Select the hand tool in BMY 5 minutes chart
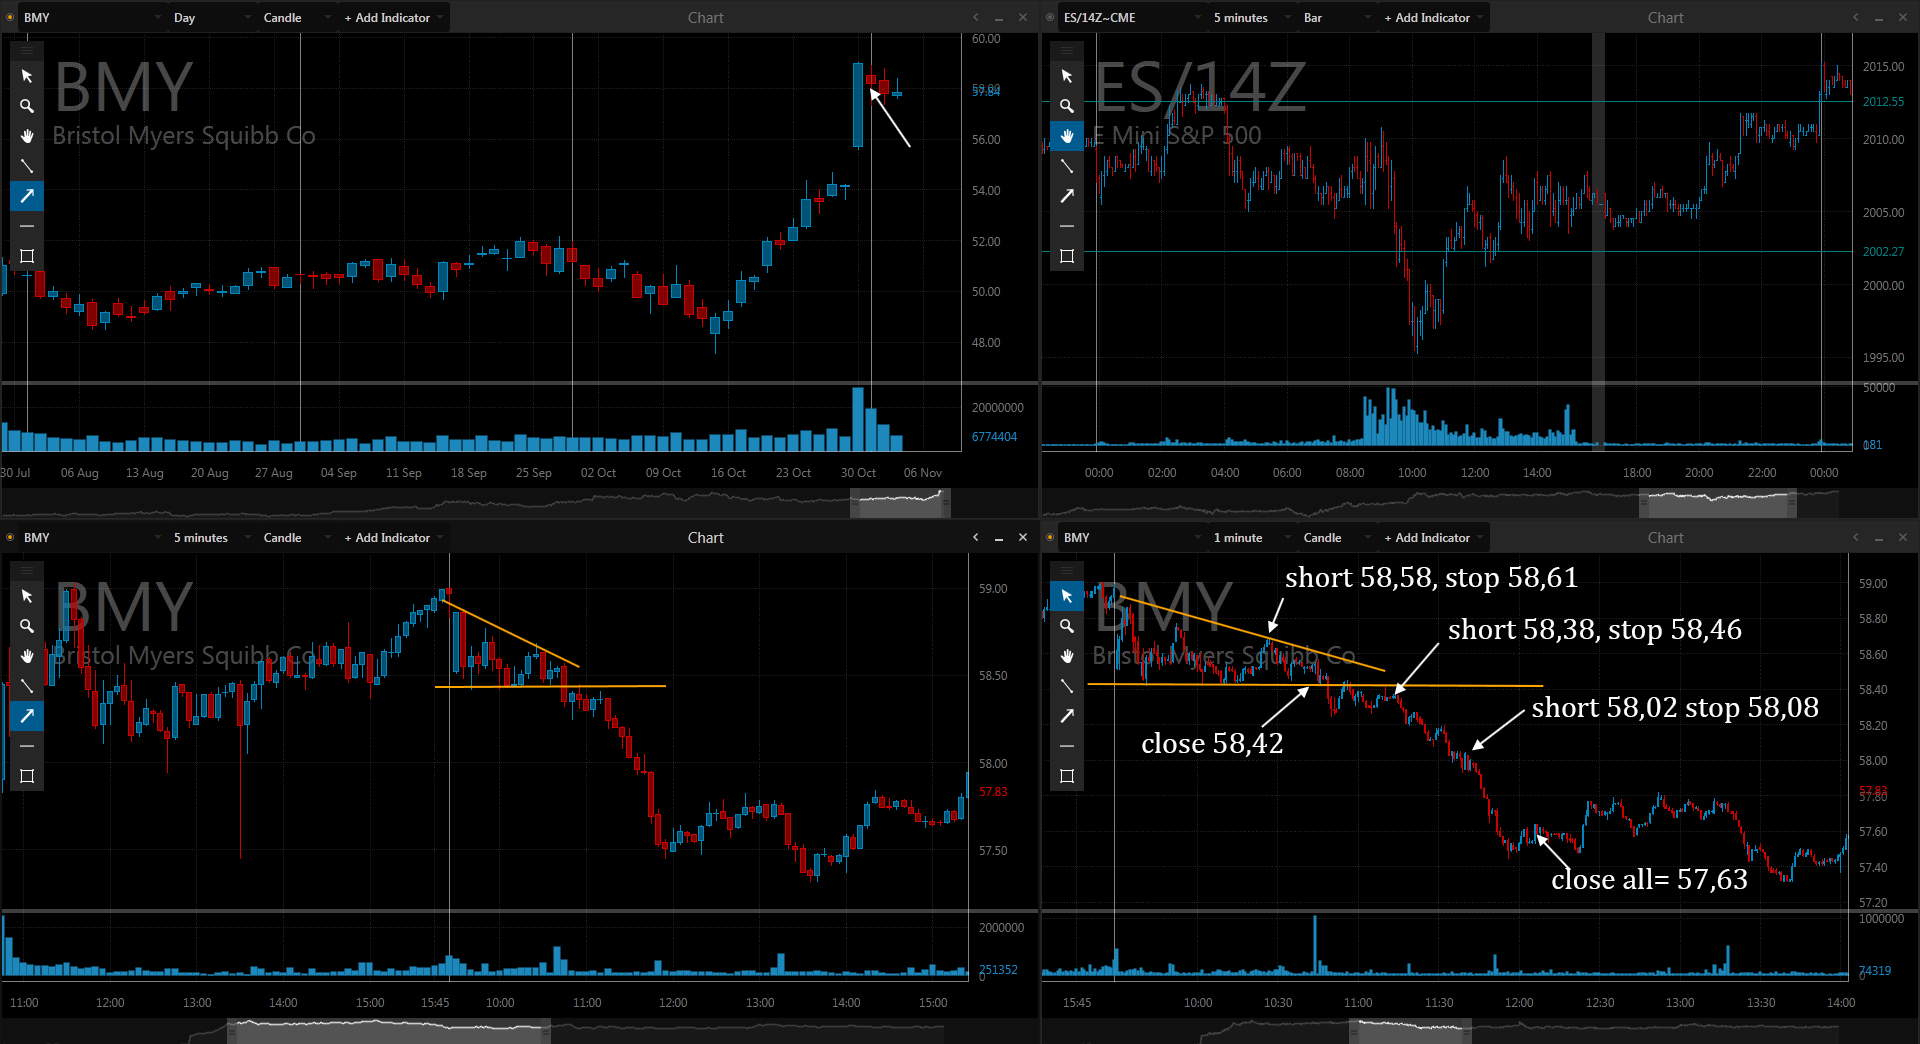1920x1044 pixels. click(27, 656)
